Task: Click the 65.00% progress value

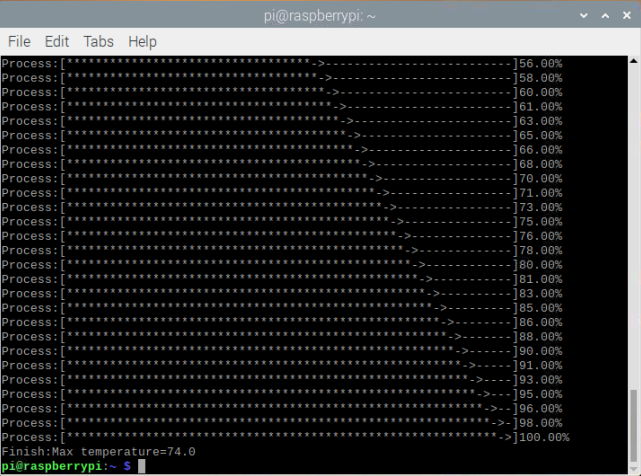Action: click(540, 136)
